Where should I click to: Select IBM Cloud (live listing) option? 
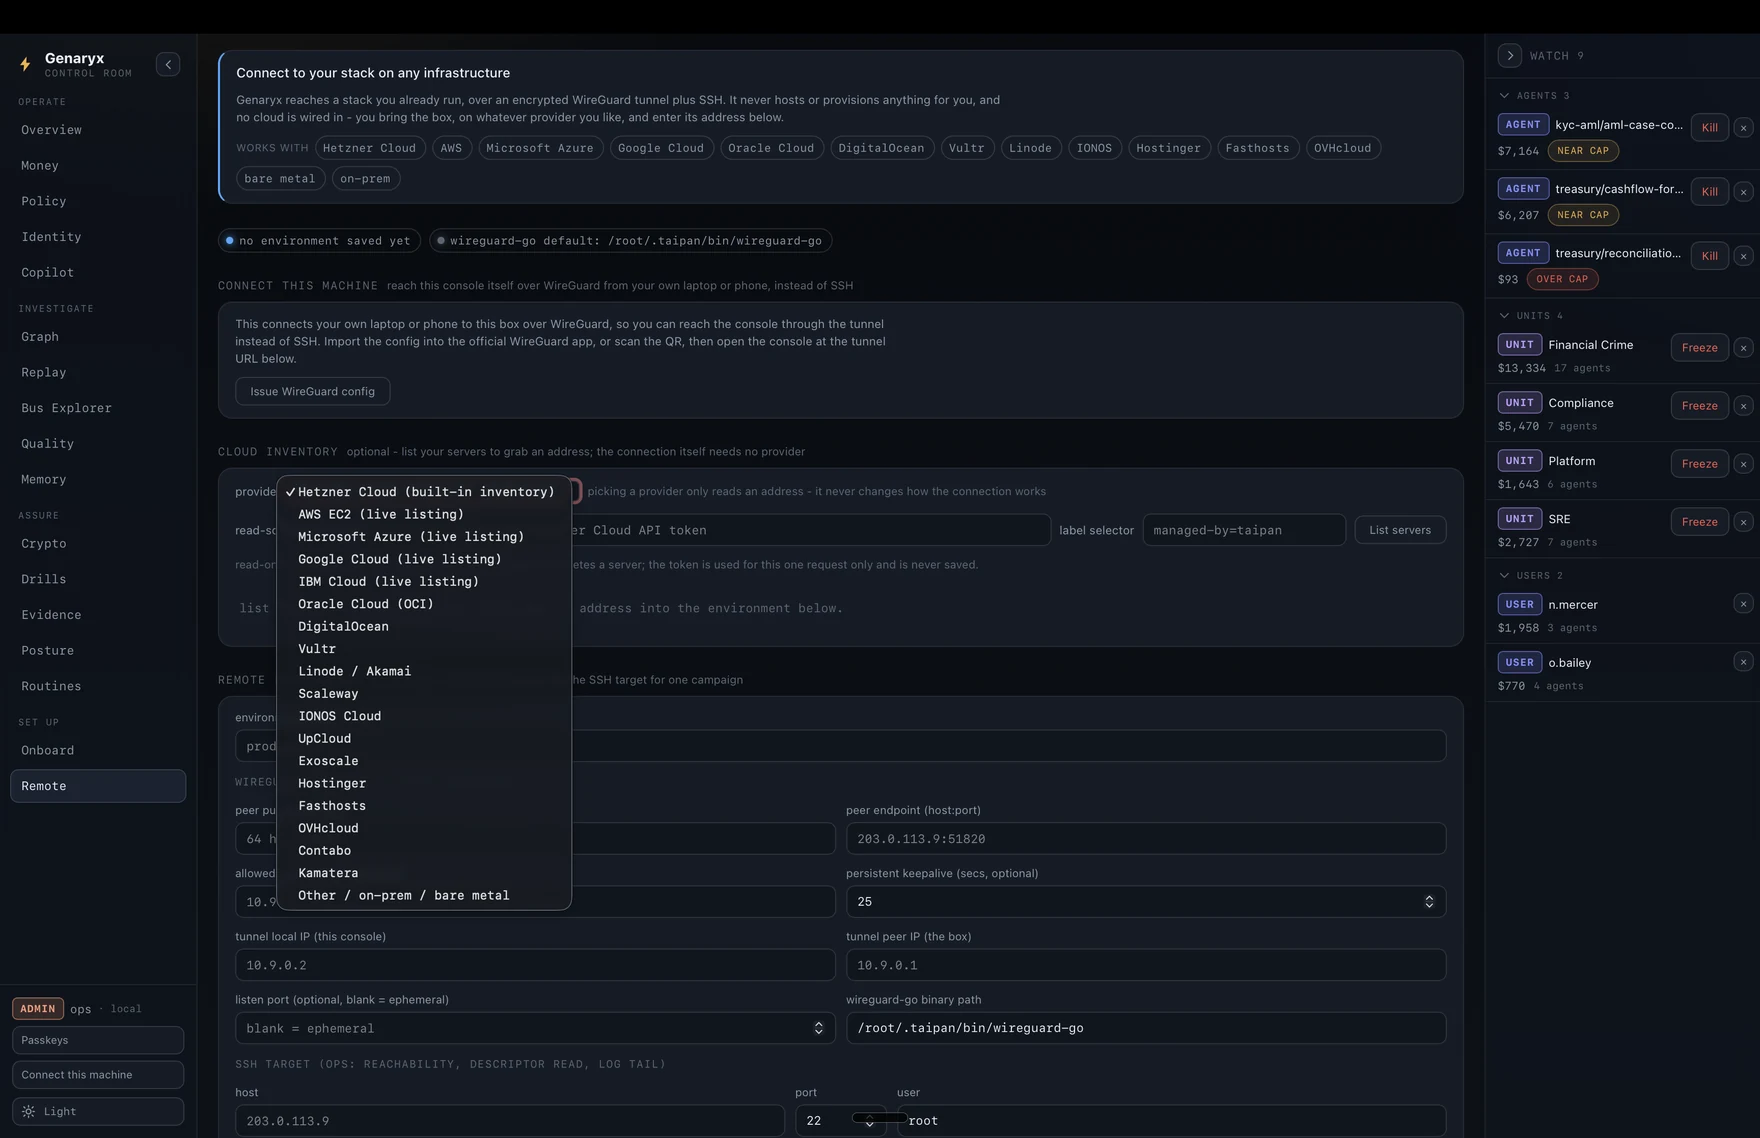click(x=424, y=581)
